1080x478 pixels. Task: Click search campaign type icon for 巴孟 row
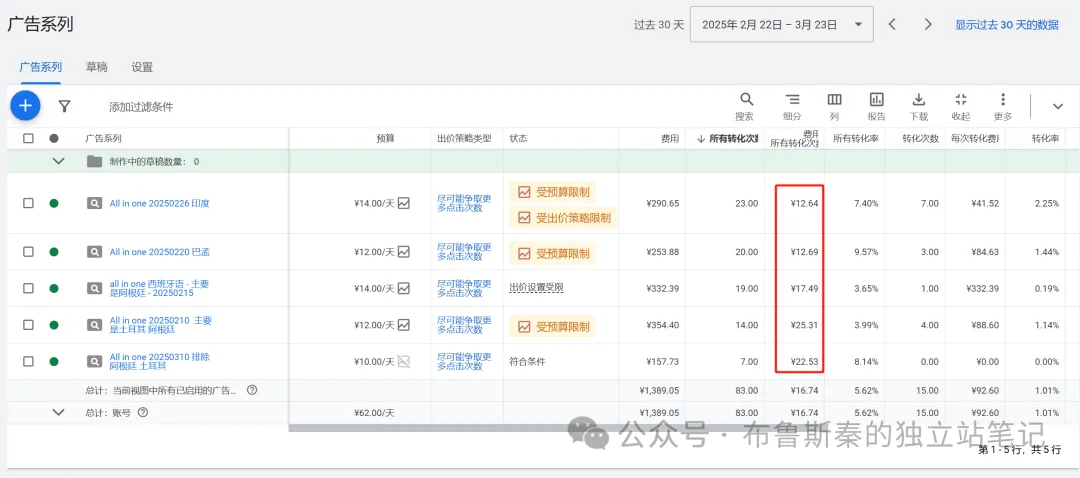94,252
